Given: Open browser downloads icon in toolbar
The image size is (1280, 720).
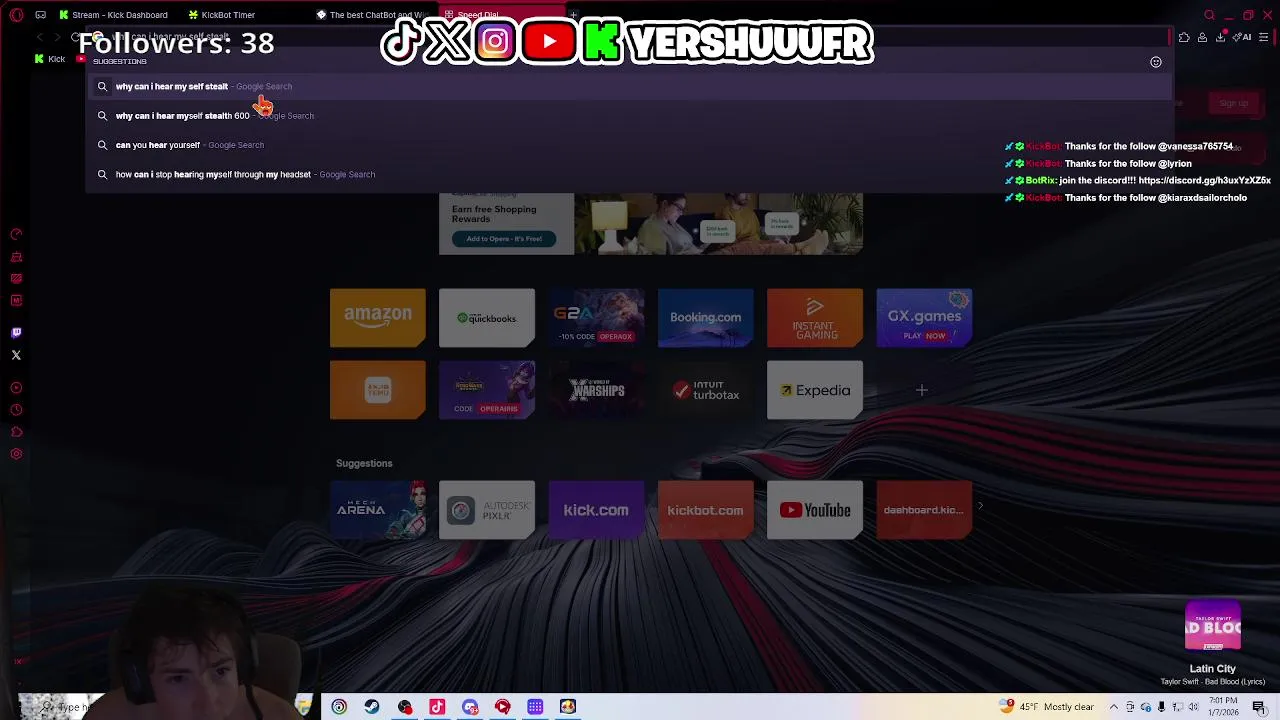Looking at the screenshot, I should point(1220,38).
